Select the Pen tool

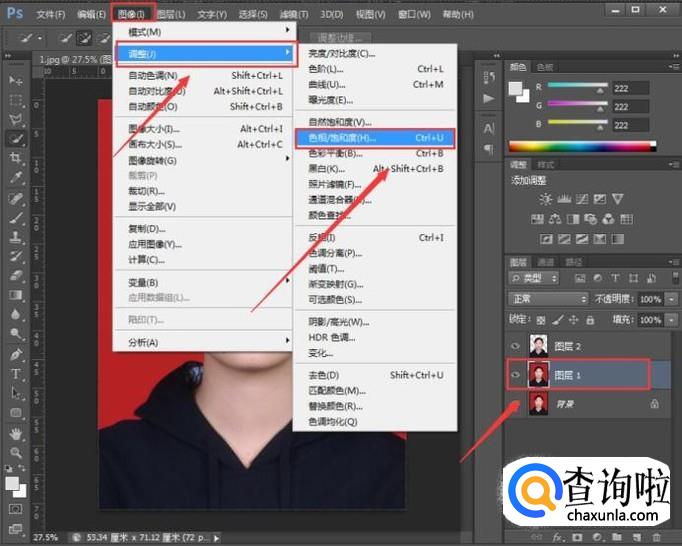click(17, 354)
